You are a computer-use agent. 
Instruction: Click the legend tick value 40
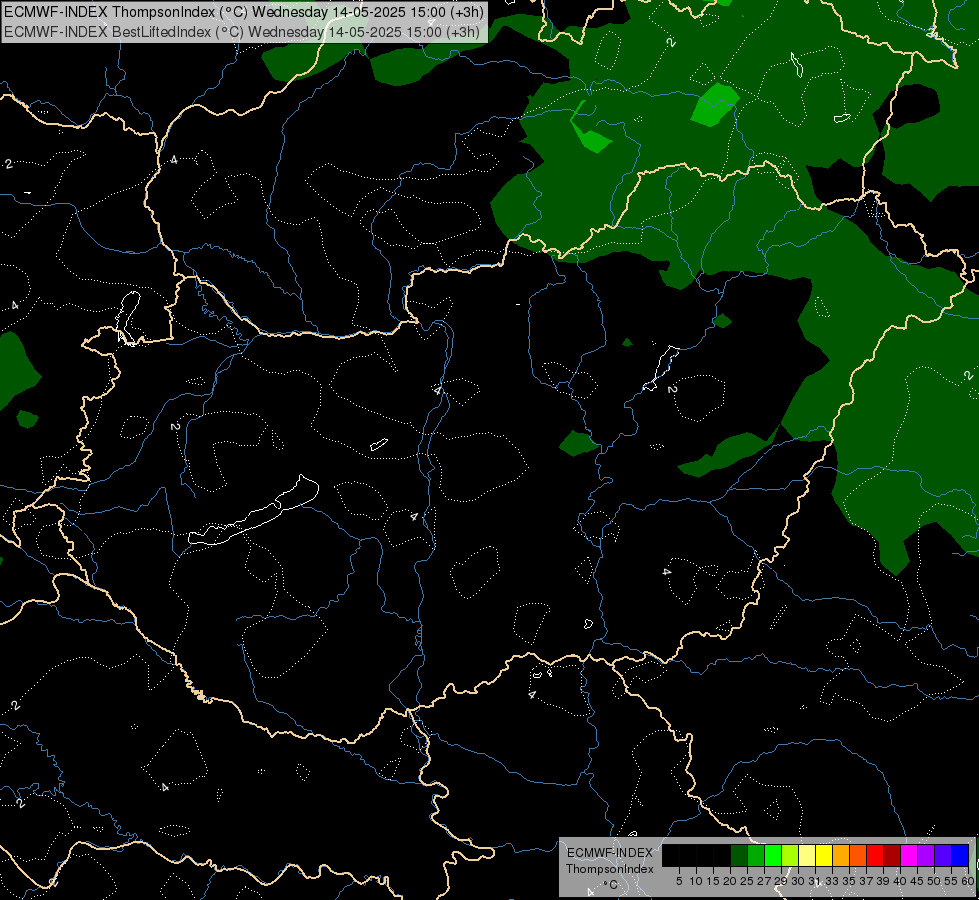(900, 881)
